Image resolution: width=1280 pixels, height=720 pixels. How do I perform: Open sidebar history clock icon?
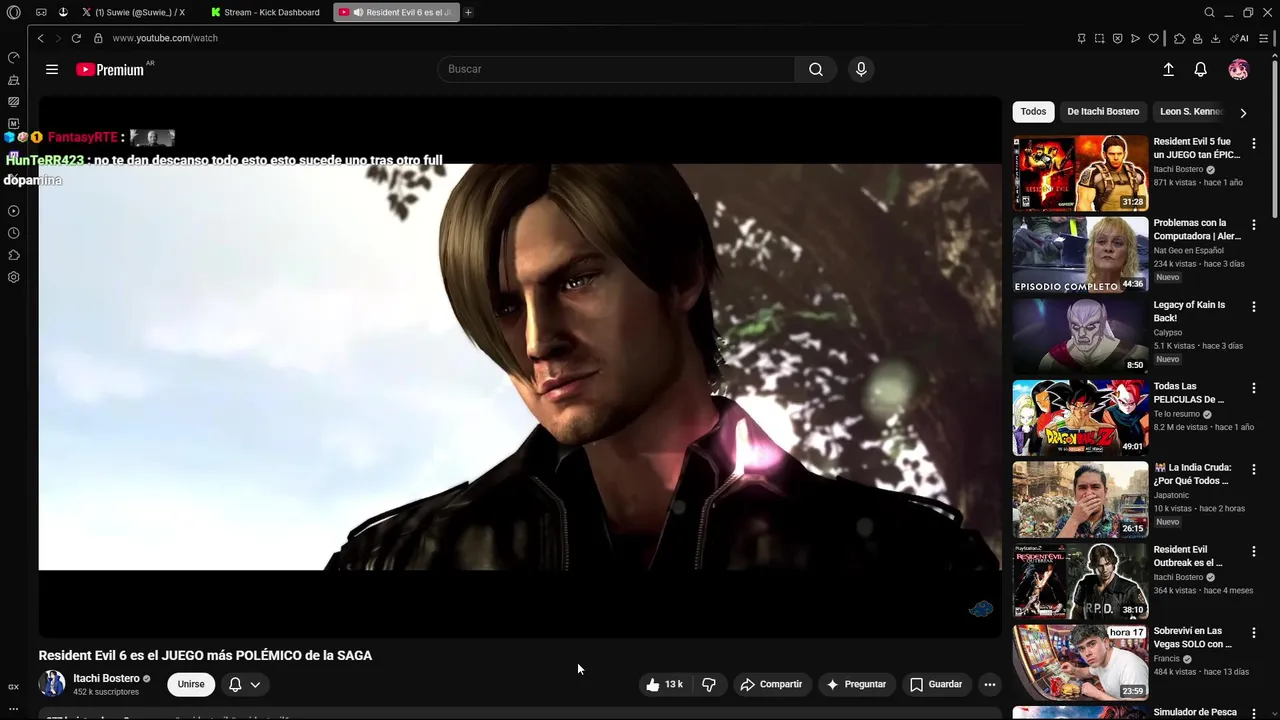[13, 233]
